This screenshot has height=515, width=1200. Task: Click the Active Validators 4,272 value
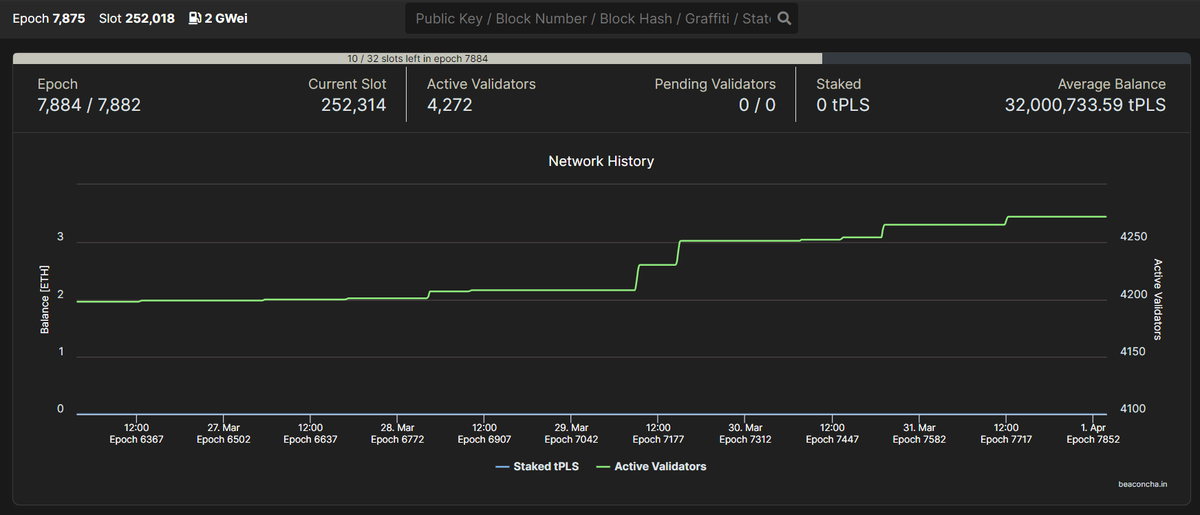coord(449,104)
